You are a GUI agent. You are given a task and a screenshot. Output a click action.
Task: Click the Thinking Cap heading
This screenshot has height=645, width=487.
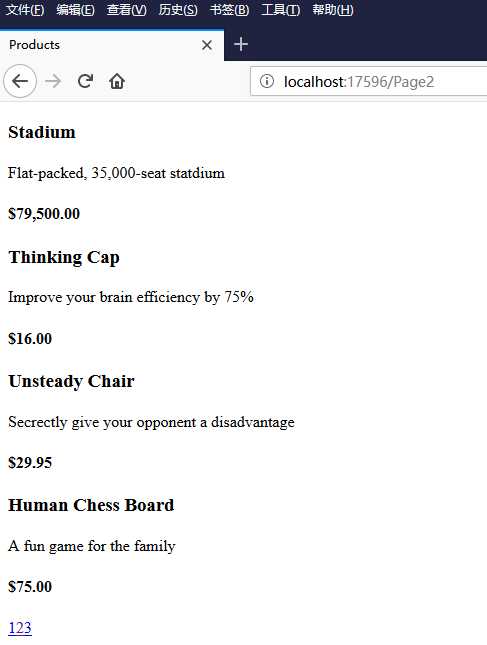pos(64,258)
